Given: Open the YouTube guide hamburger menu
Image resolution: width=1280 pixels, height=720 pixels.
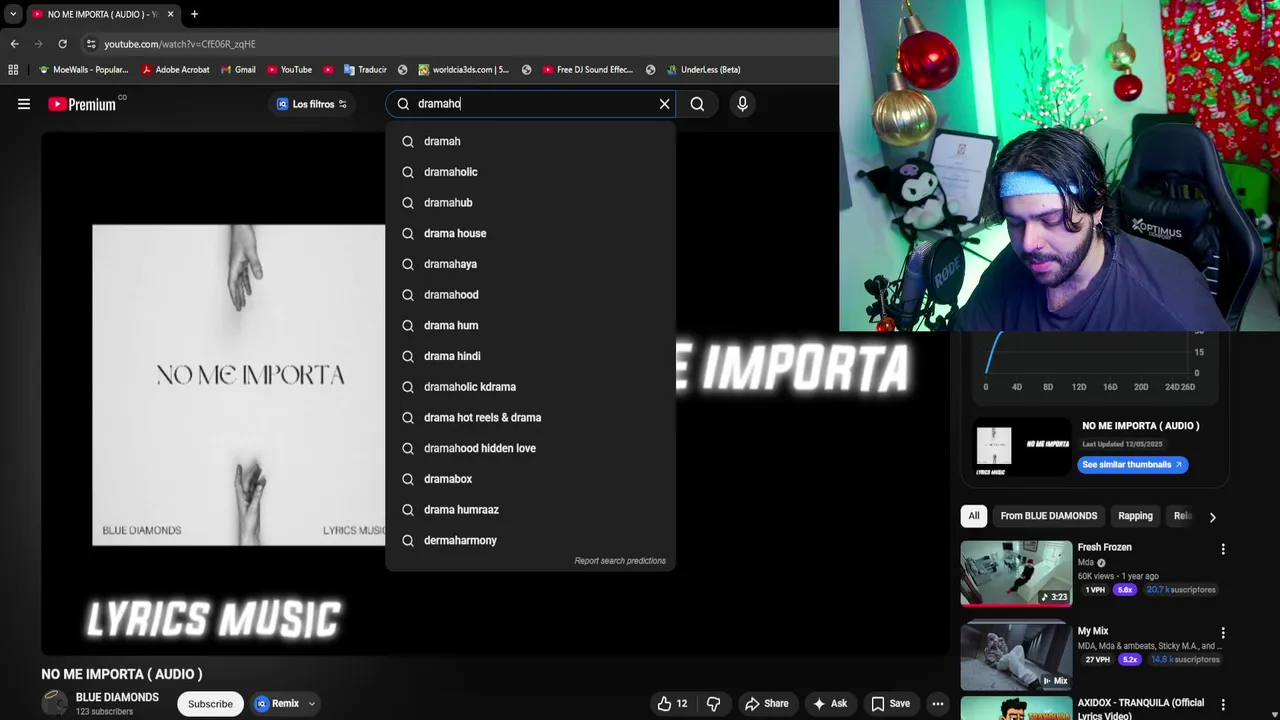Looking at the screenshot, I should point(24,104).
